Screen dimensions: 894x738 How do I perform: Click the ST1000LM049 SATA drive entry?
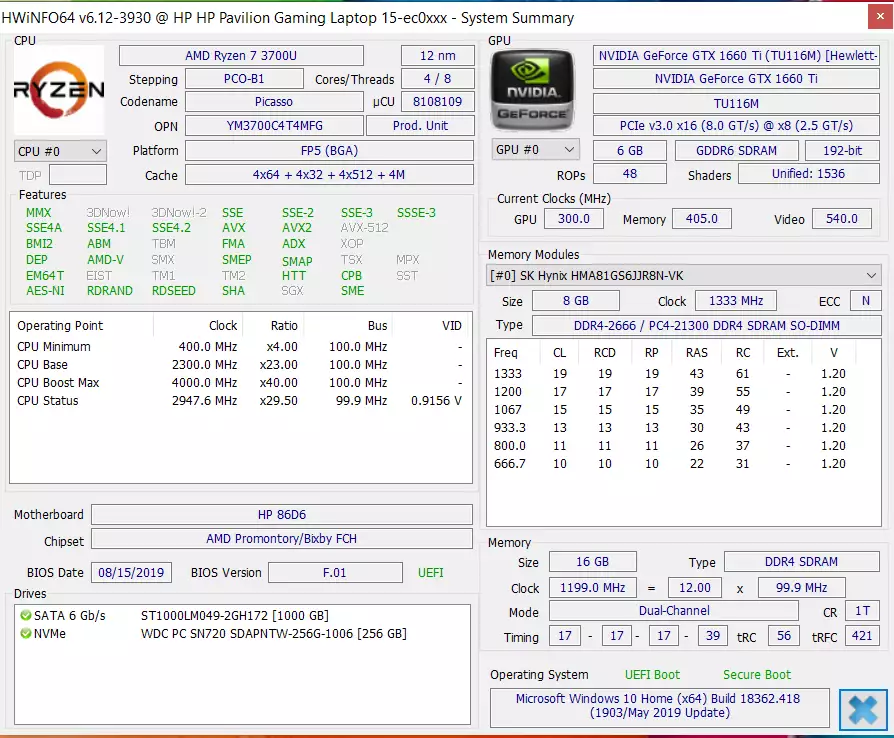[235, 615]
